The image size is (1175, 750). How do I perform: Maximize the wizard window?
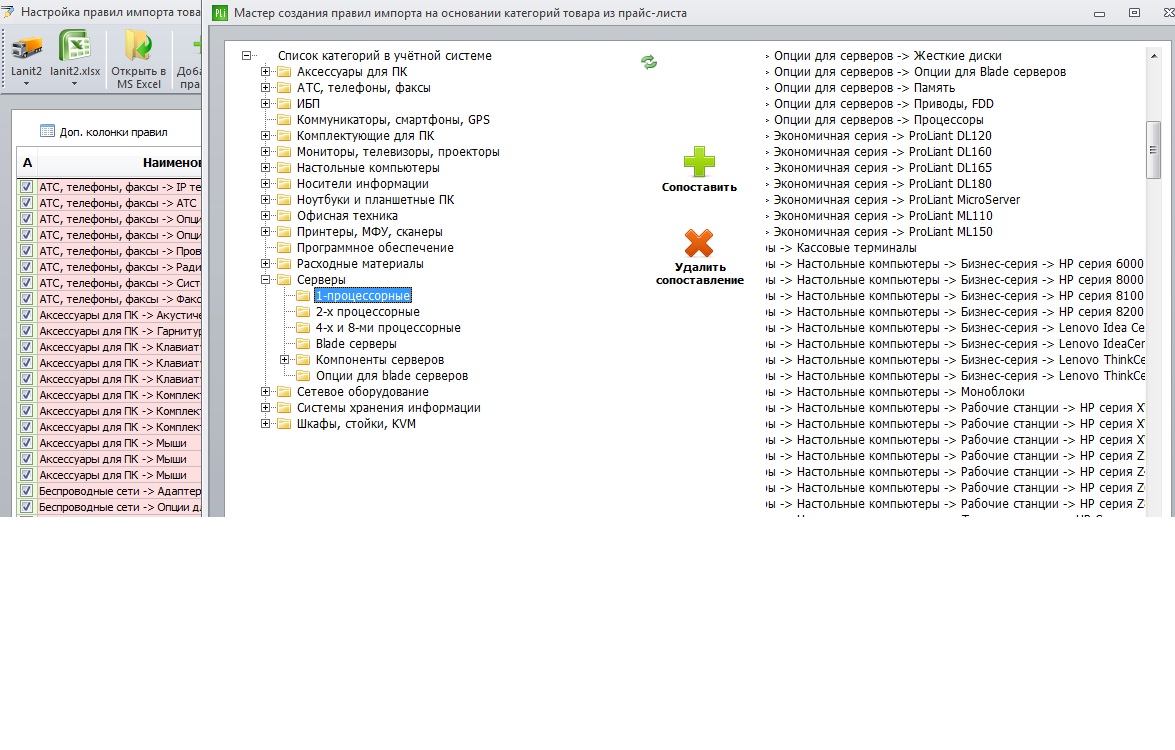pos(1134,13)
